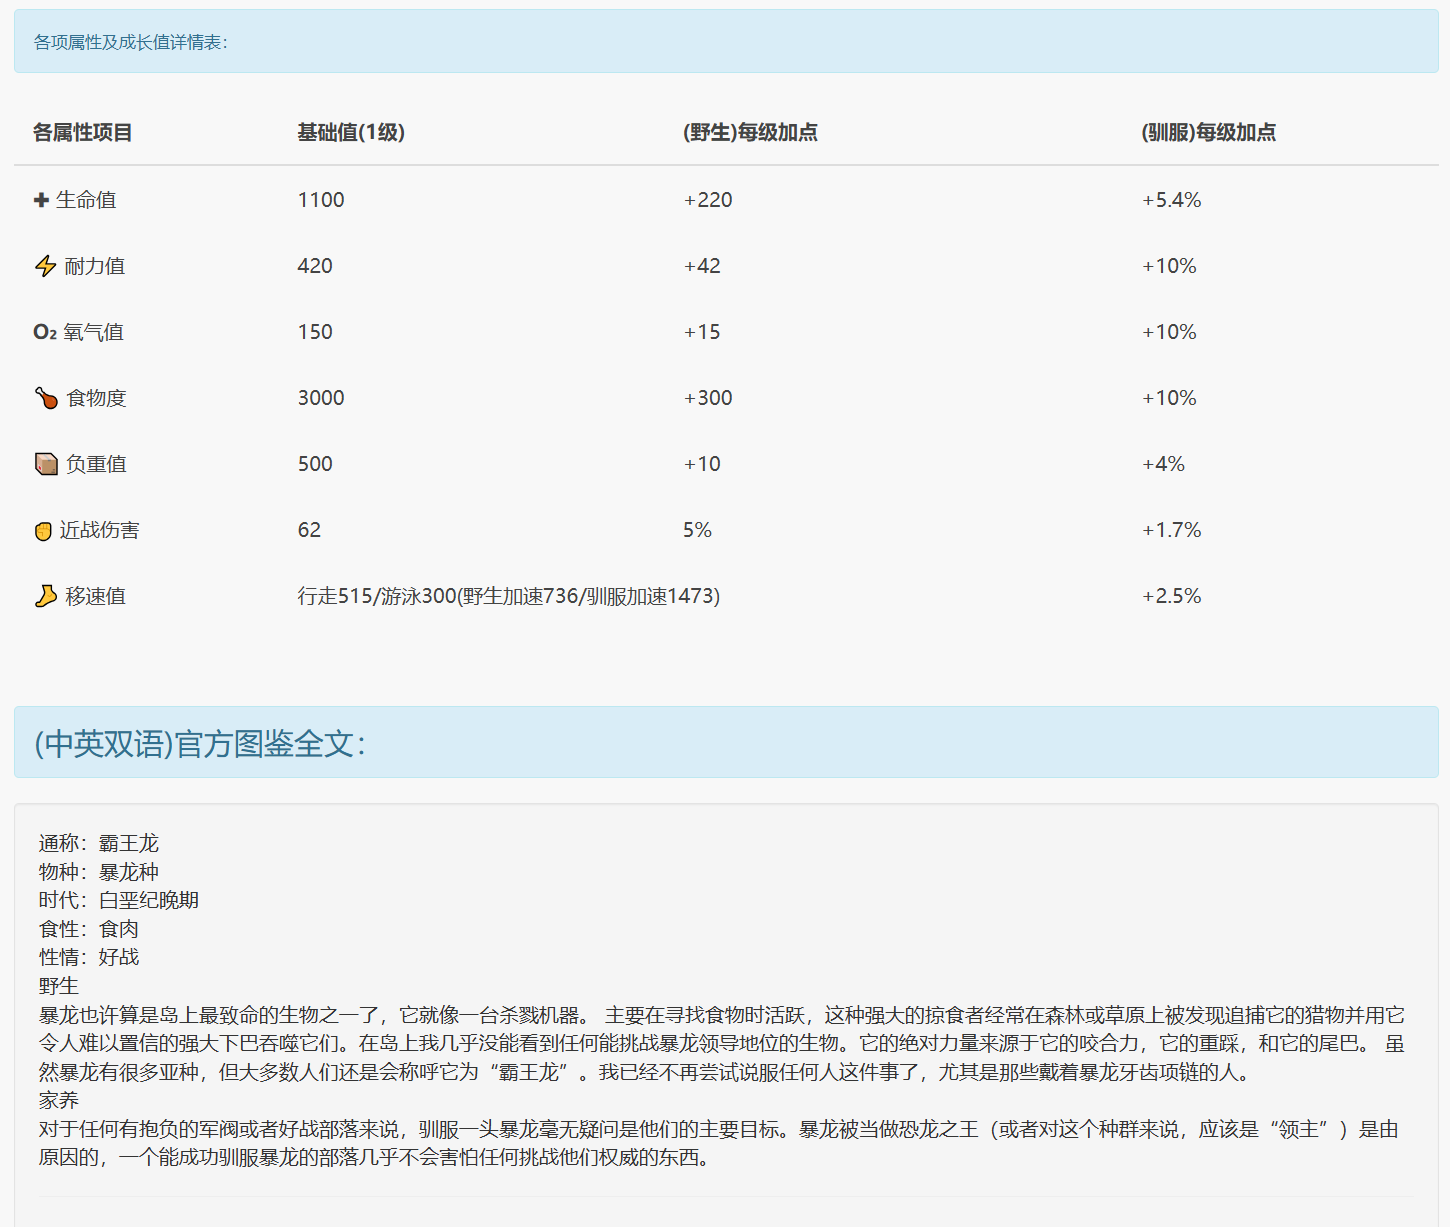Click the weight base value 500
Image resolution: width=1450 pixels, height=1227 pixels.
click(x=315, y=464)
